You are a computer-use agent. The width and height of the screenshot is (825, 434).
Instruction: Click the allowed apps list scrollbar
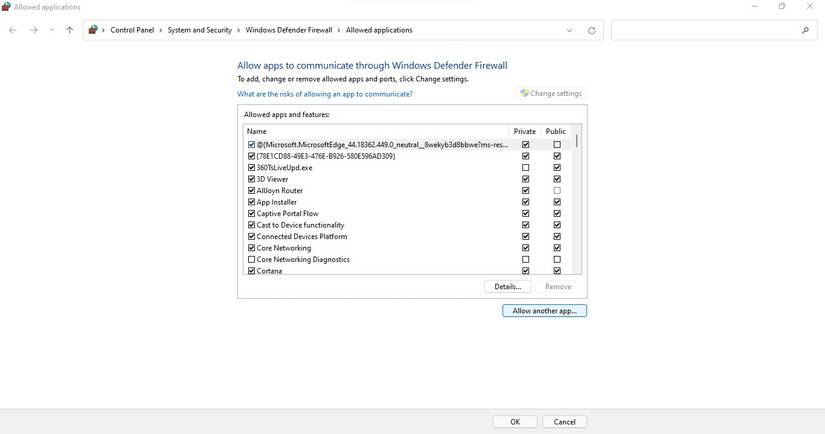coord(577,200)
